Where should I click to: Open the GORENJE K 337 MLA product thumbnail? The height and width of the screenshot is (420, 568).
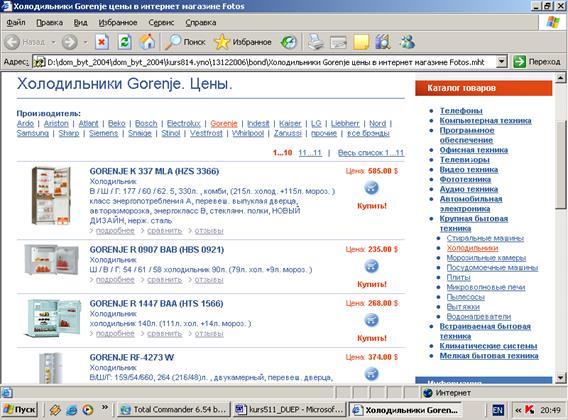point(51,195)
